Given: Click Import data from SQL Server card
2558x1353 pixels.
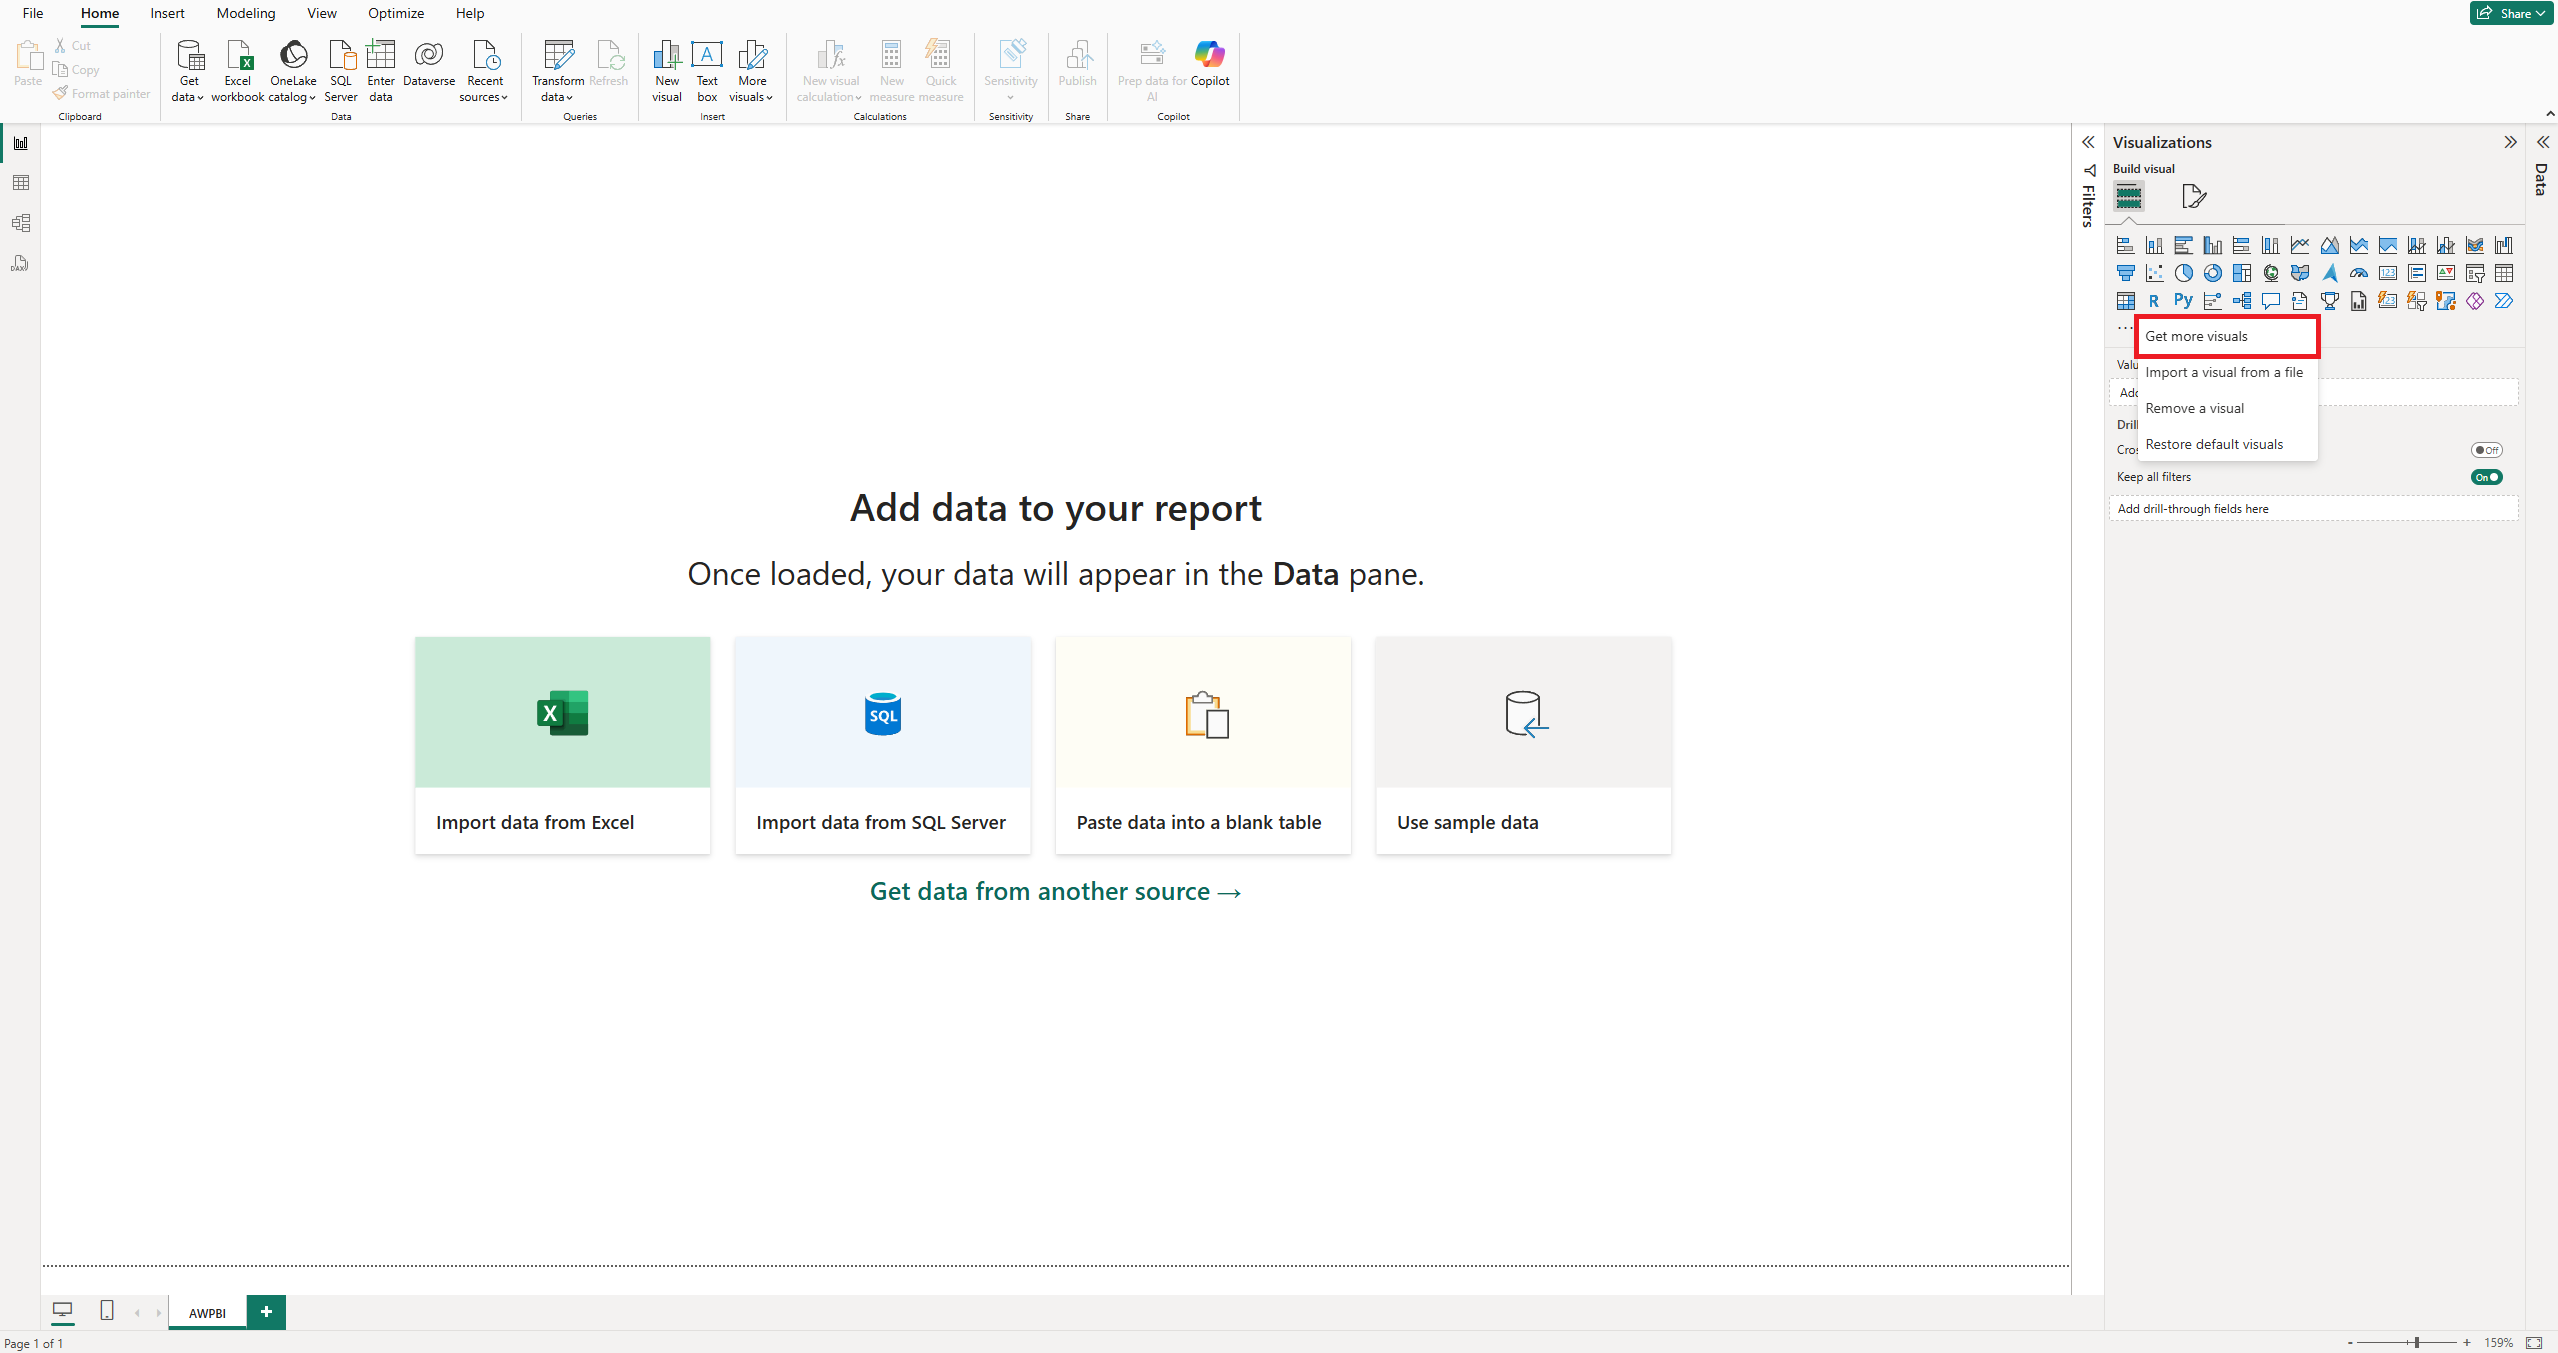Looking at the screenshot, I should pos(882,745).
